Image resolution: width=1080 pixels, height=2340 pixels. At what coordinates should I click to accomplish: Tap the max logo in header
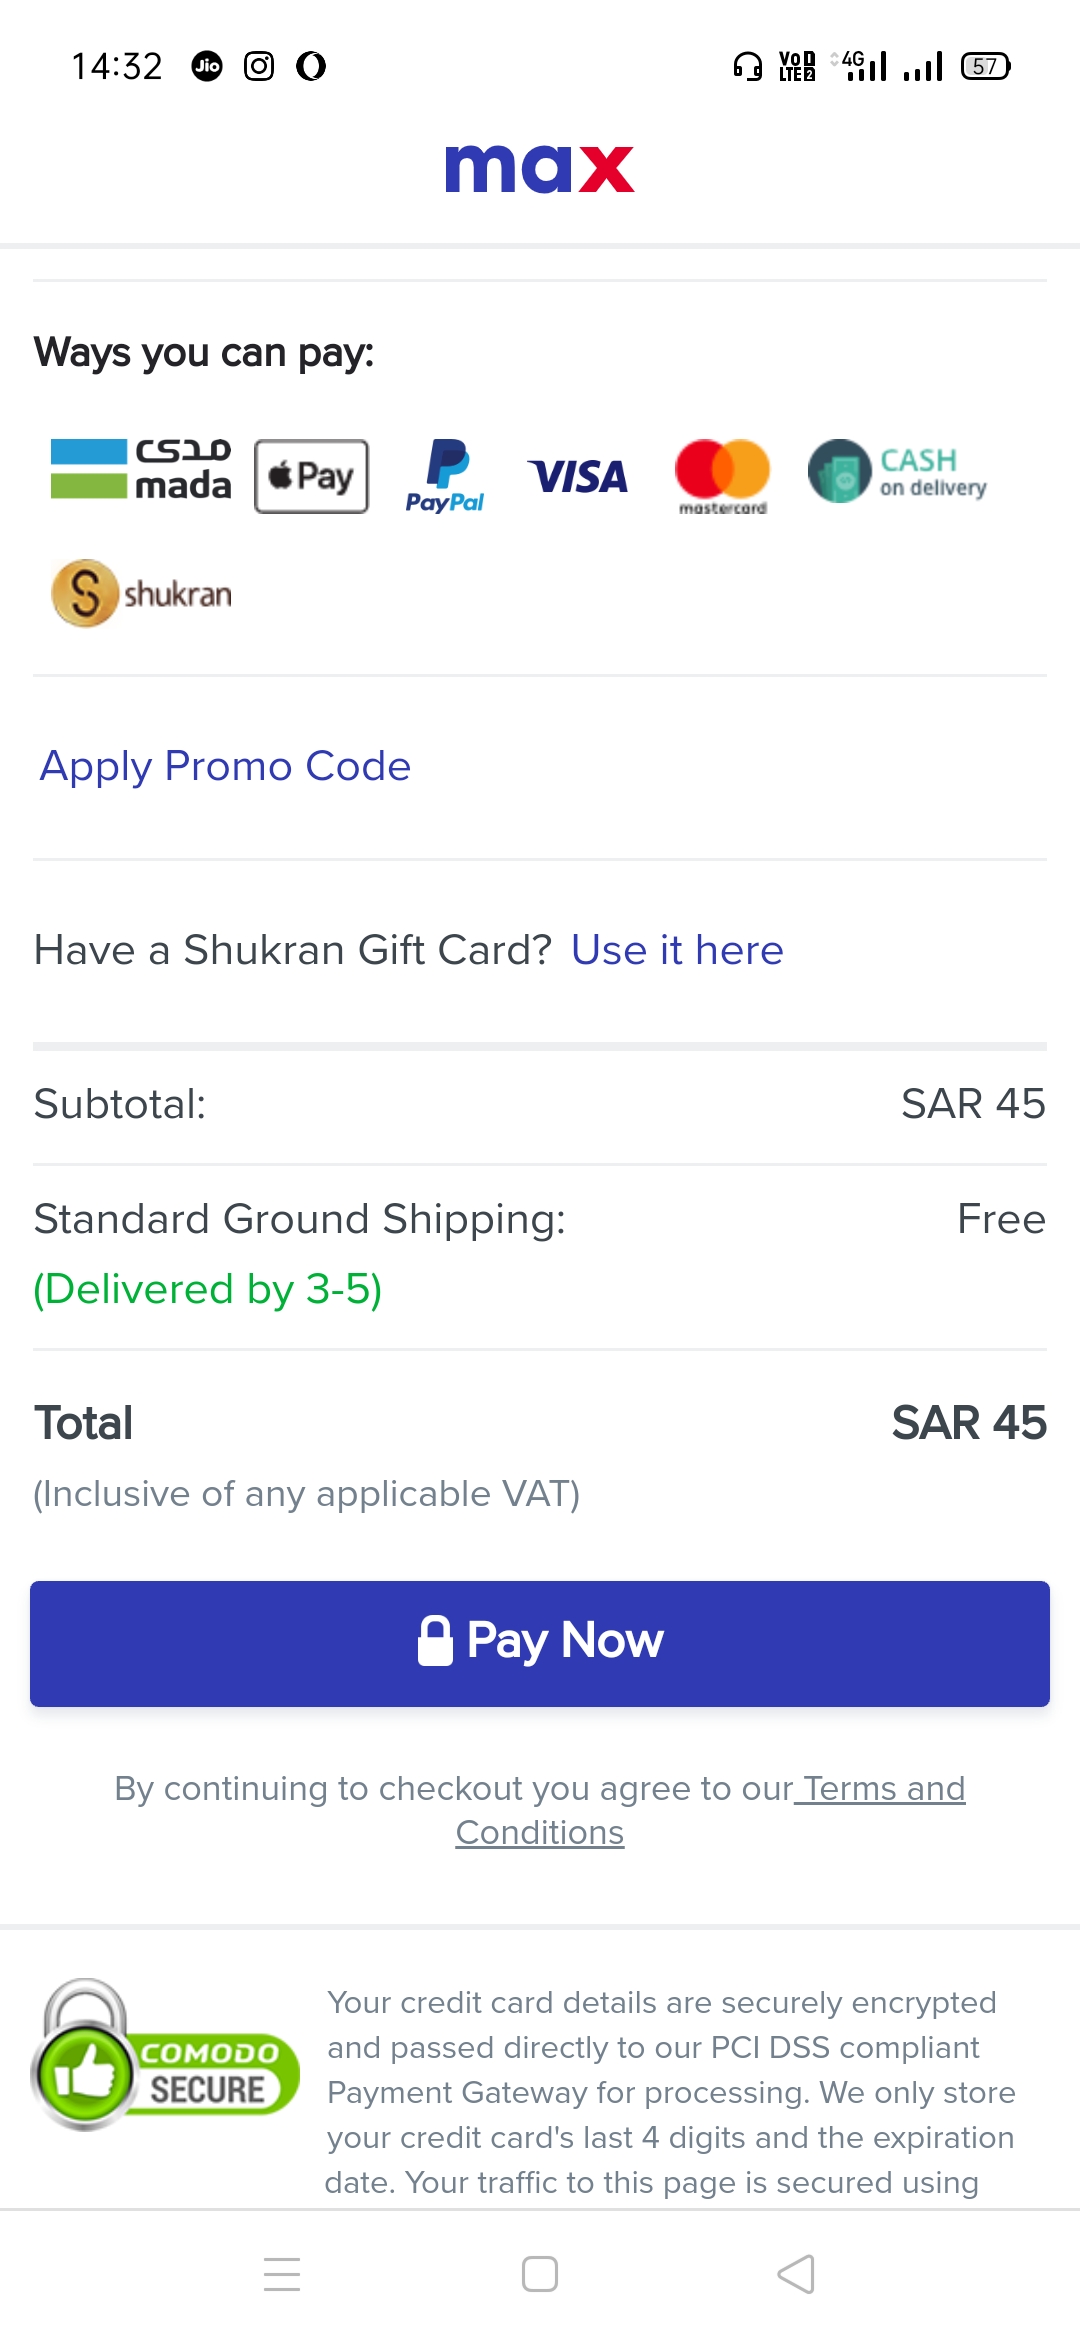pos(539,168)
